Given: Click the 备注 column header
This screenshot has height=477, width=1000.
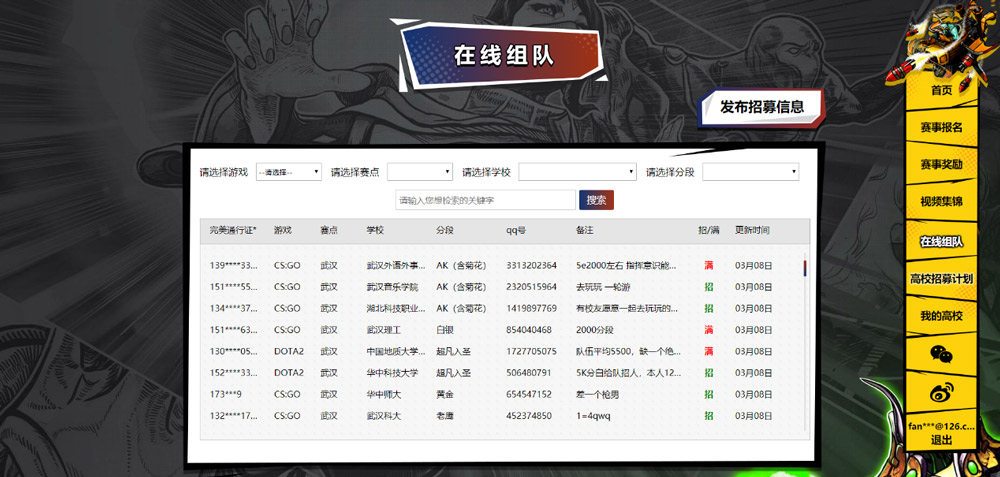Looking at the screenshot, I should tap(584, 230).
